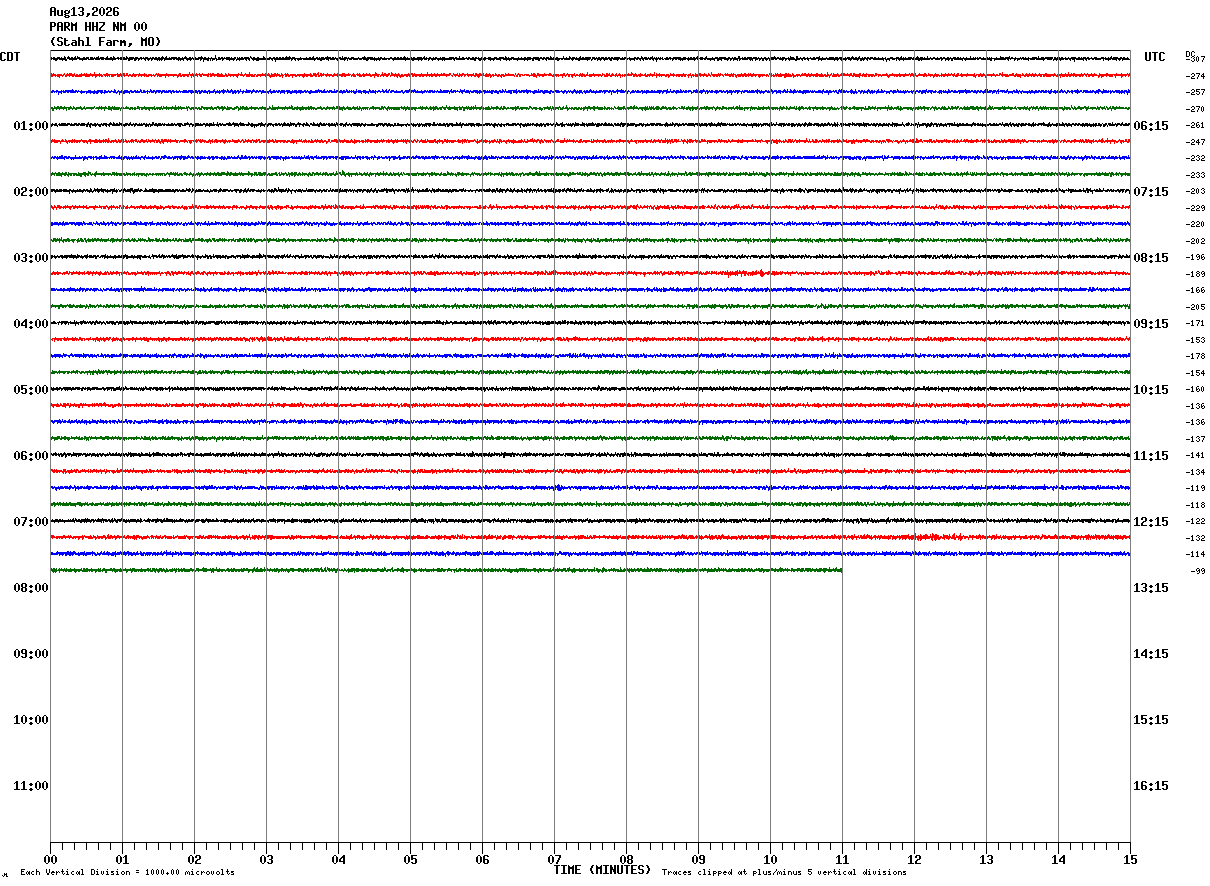Click minute 00 on the time axis
Image resolution: width=1210 pixels, height=886 pixels.
(50, 860)
